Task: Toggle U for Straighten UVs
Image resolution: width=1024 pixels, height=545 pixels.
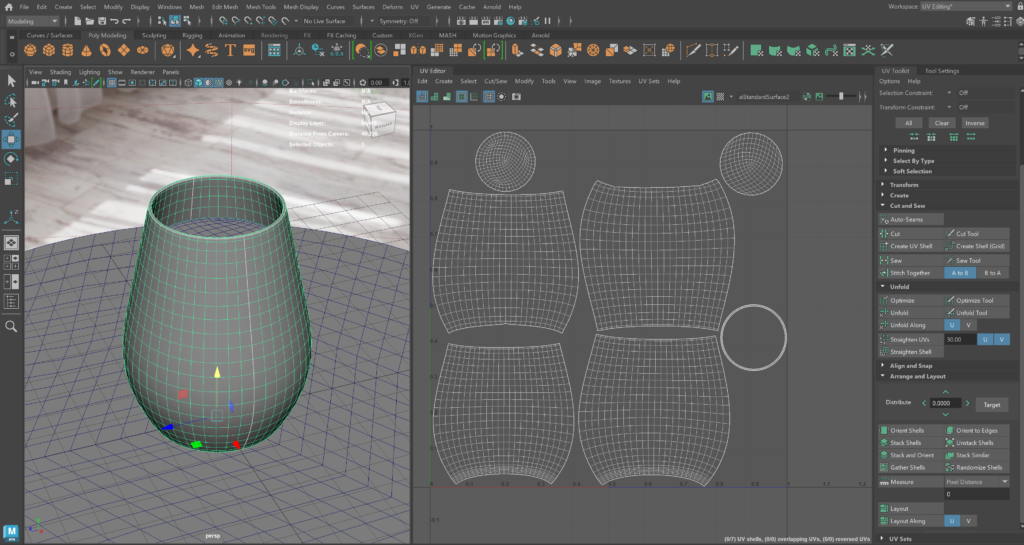Action: click(x=985, y=339)
